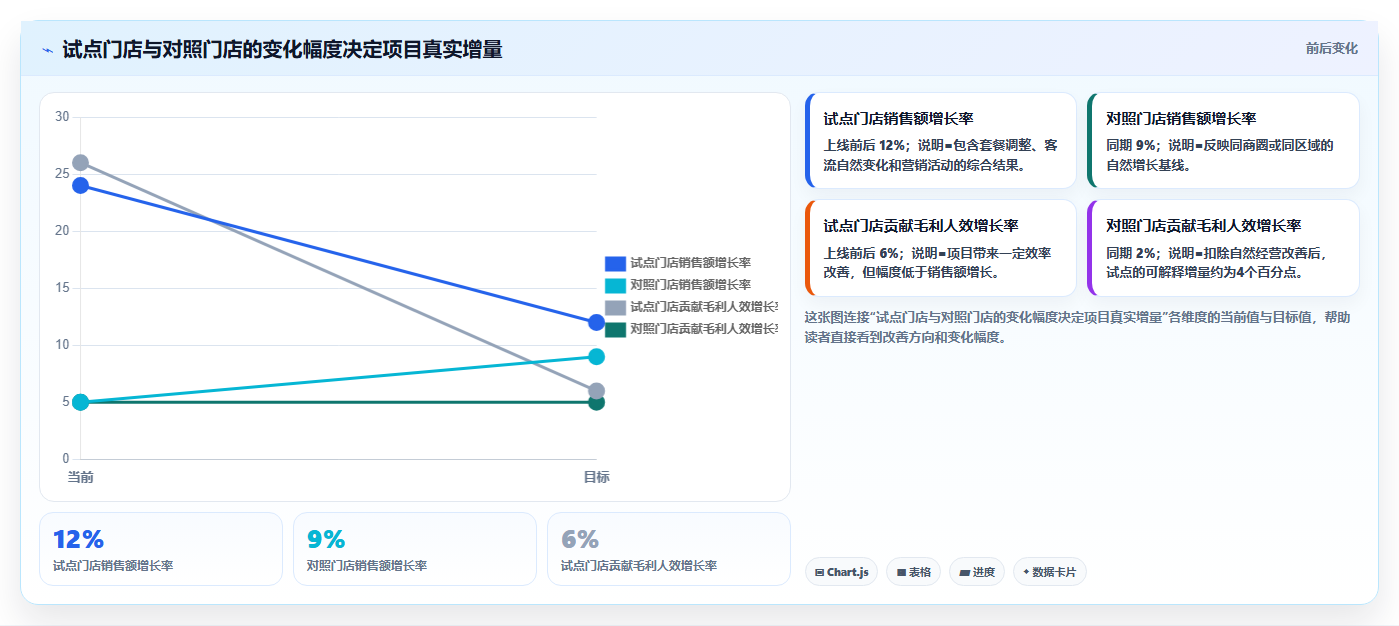Click the cyan data point at 5 on 当前
The image size is (1399, 626).
tap(81, 403)
